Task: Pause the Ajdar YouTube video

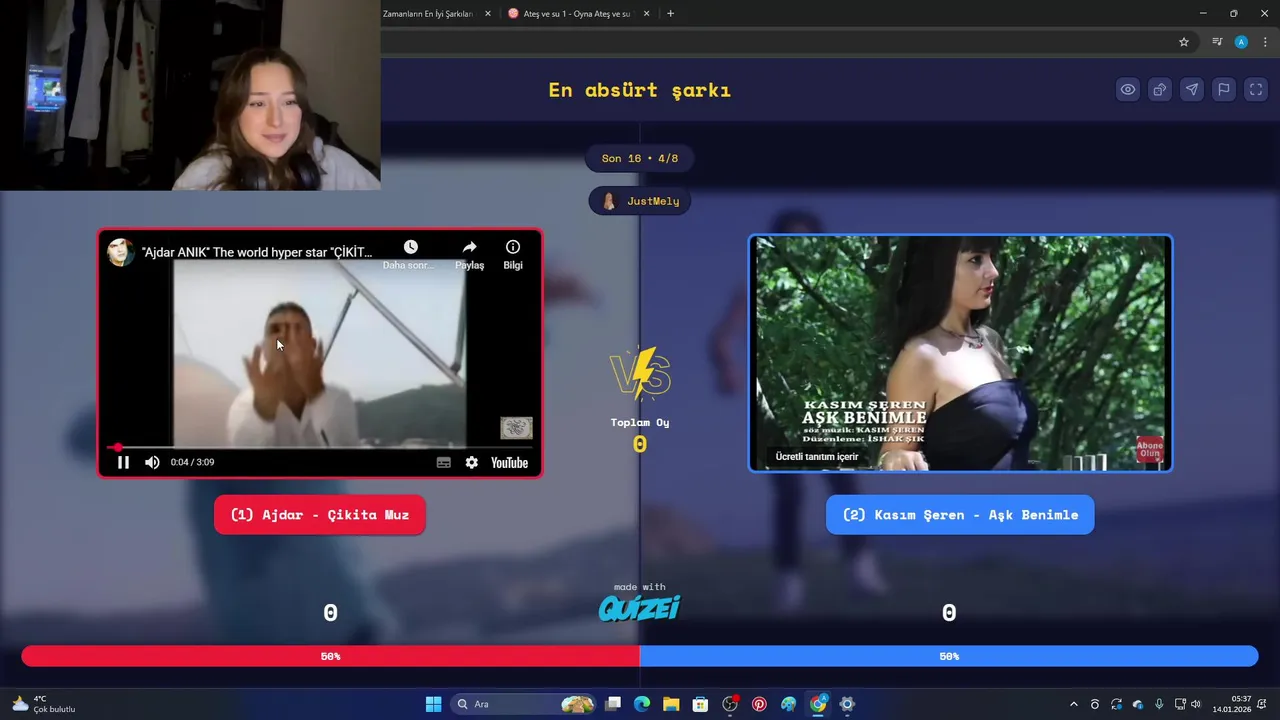Action: pyautogui.click(x=123, y=462)
